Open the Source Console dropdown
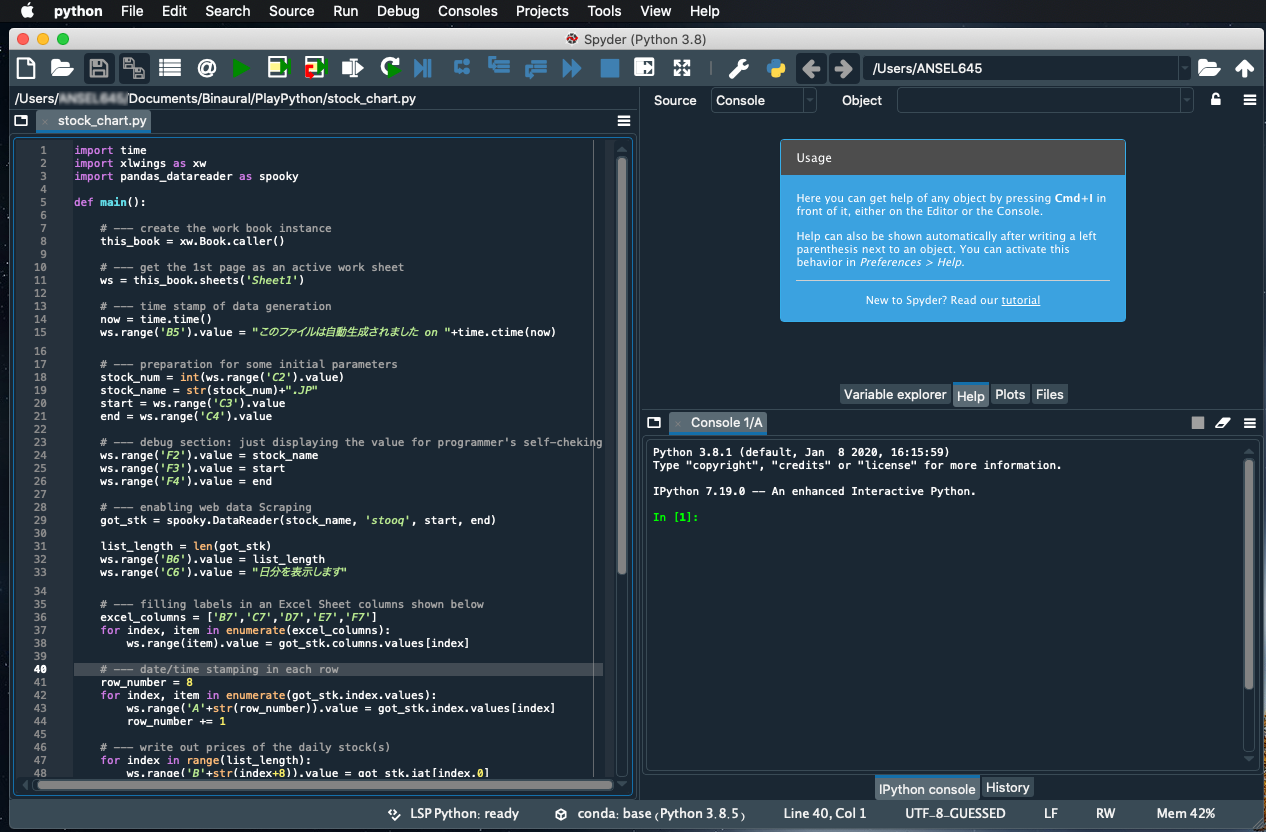Screen dimensions: 1266x832 click(x=764, y=100)
